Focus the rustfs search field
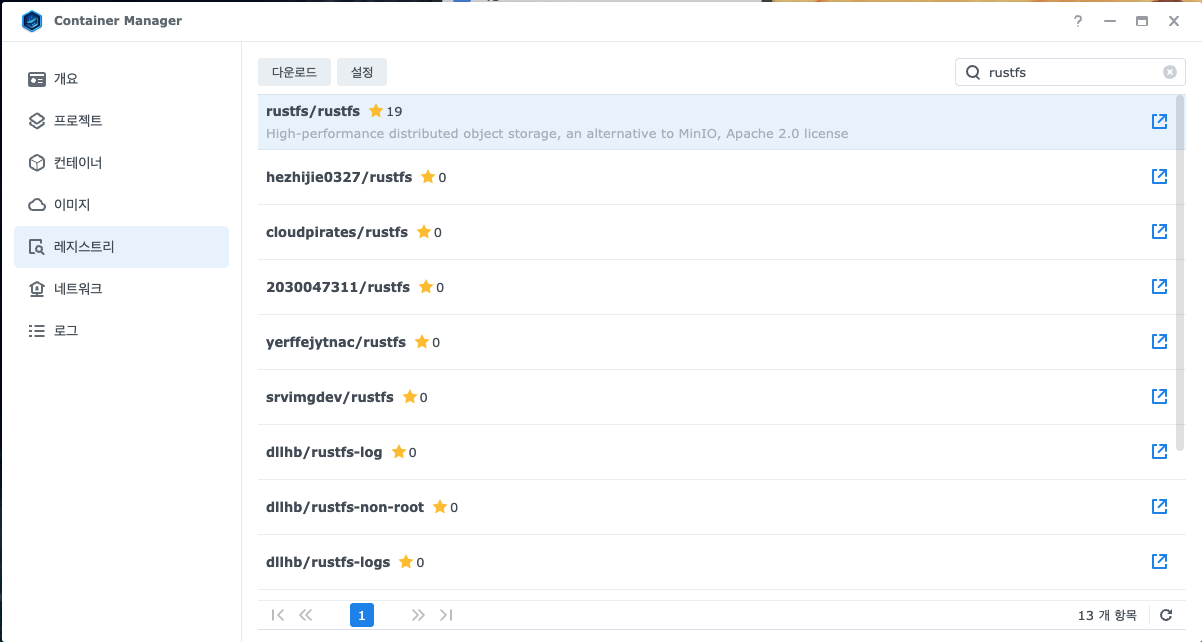This screenshot has width=1202, height=642. (1072, 72)
